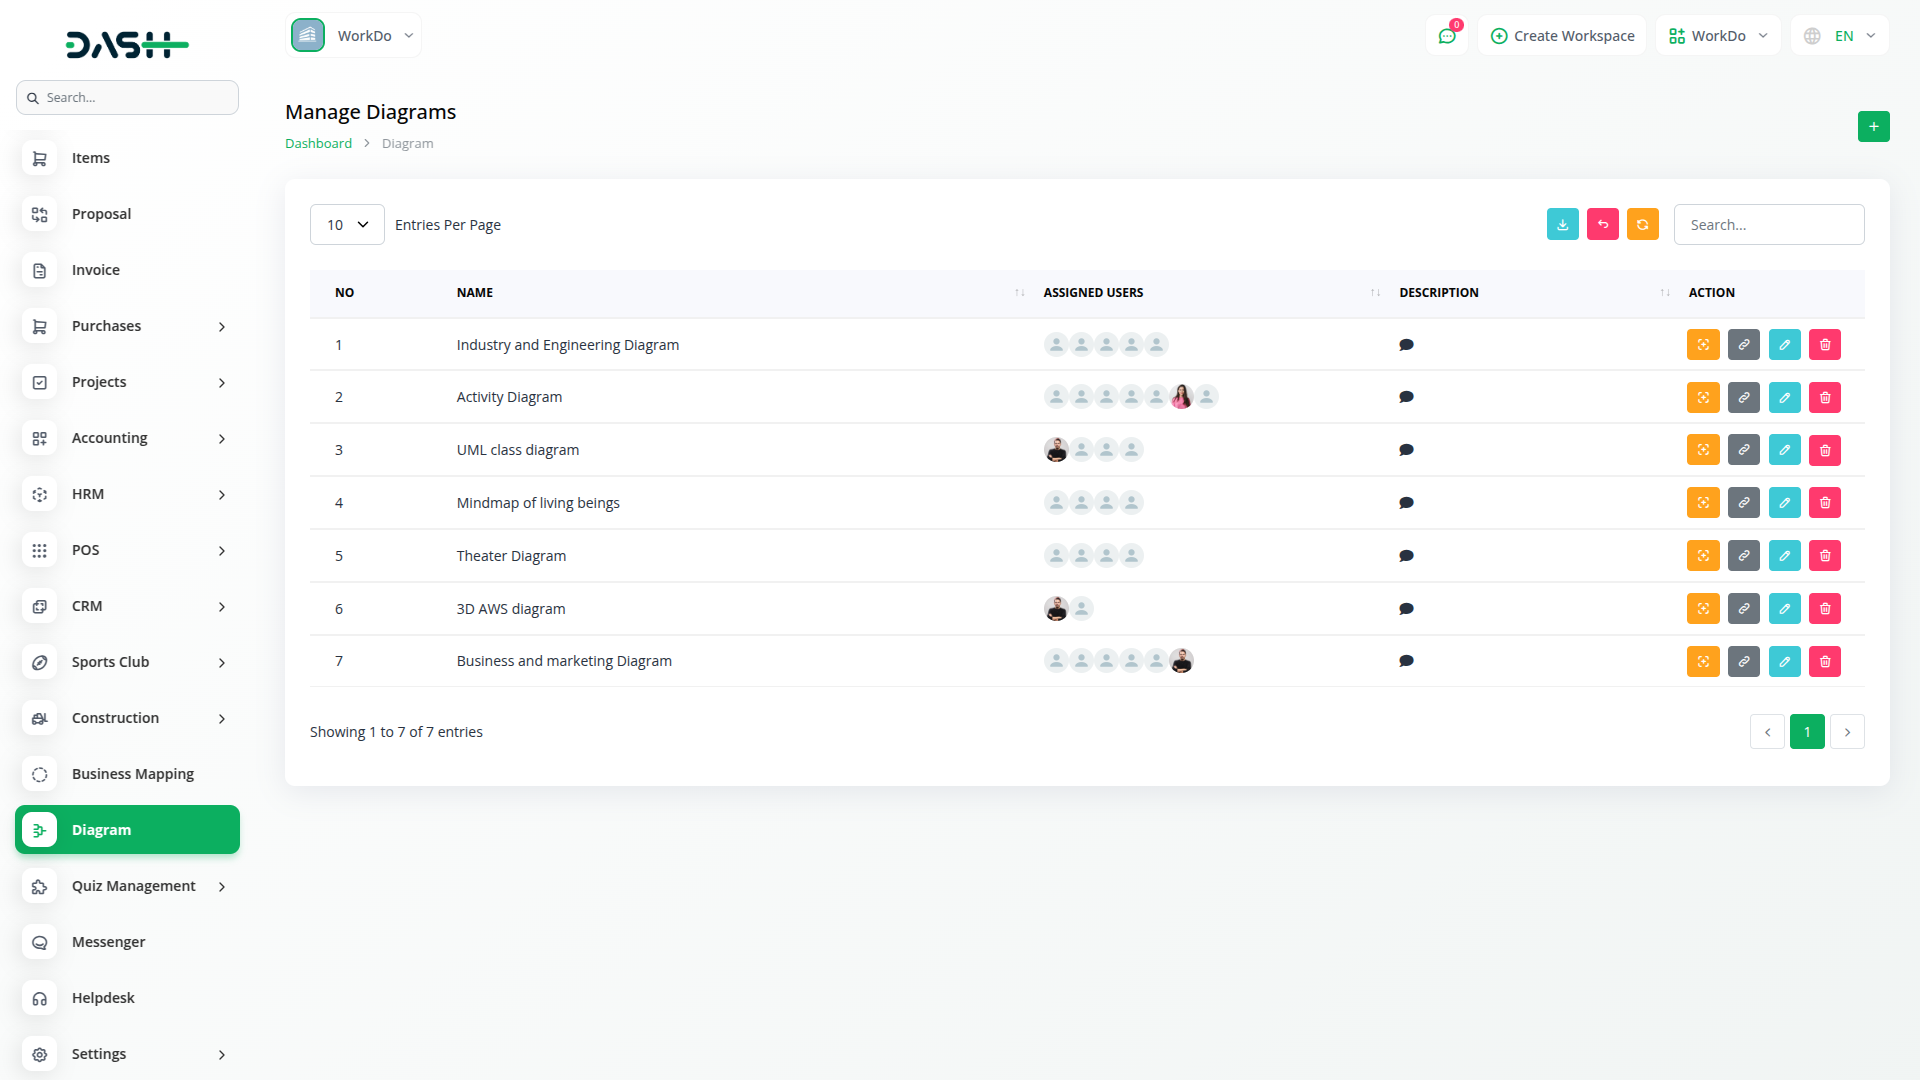The image size is (1920, 1080).
Task: Copy the link for Theater Diagram
Action: 1743,555
